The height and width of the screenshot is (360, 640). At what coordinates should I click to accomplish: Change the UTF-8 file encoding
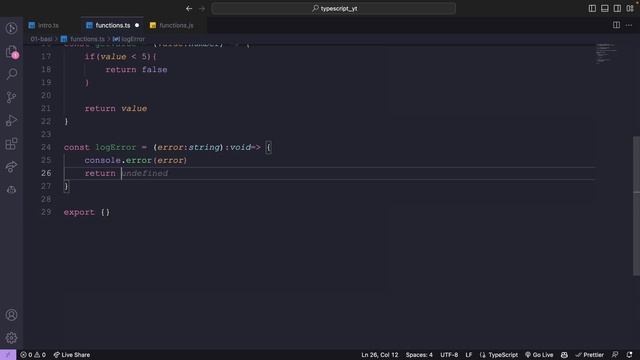[449, 355]
